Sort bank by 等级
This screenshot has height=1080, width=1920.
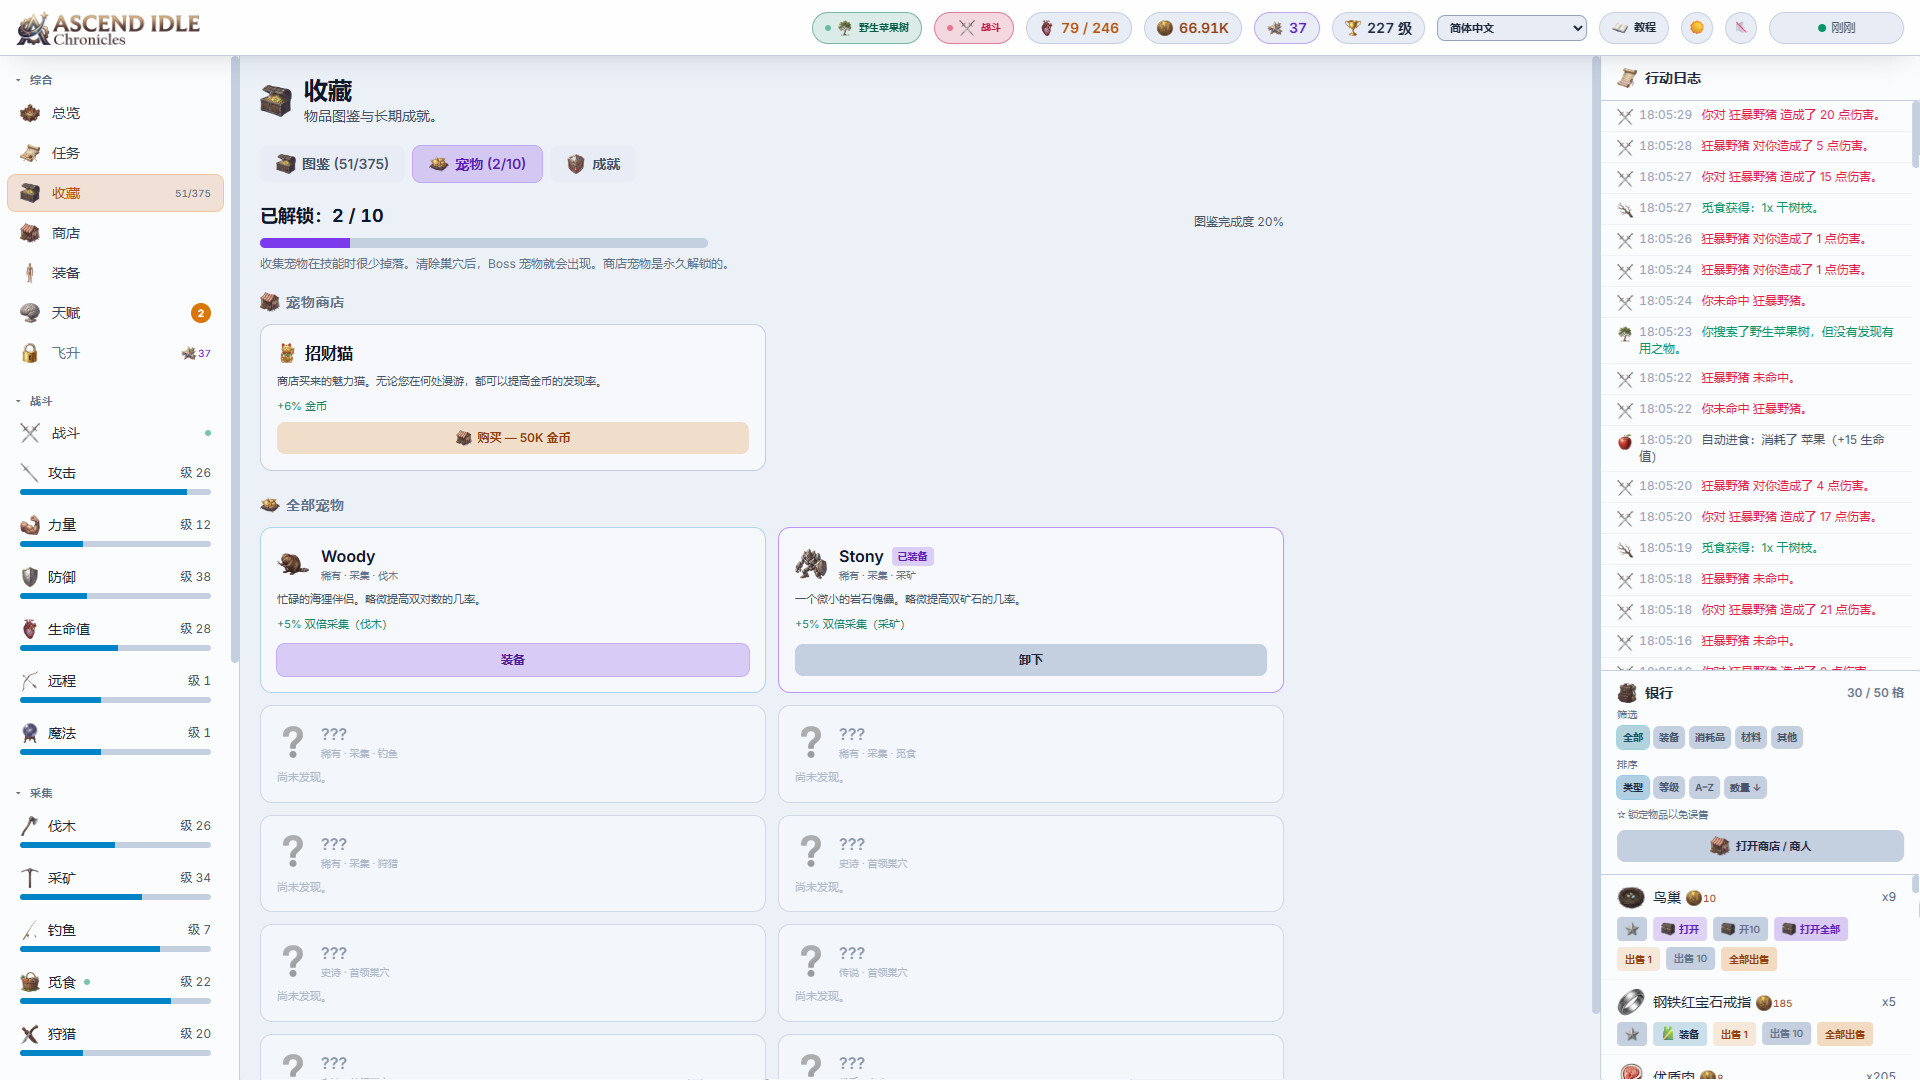1668,787
